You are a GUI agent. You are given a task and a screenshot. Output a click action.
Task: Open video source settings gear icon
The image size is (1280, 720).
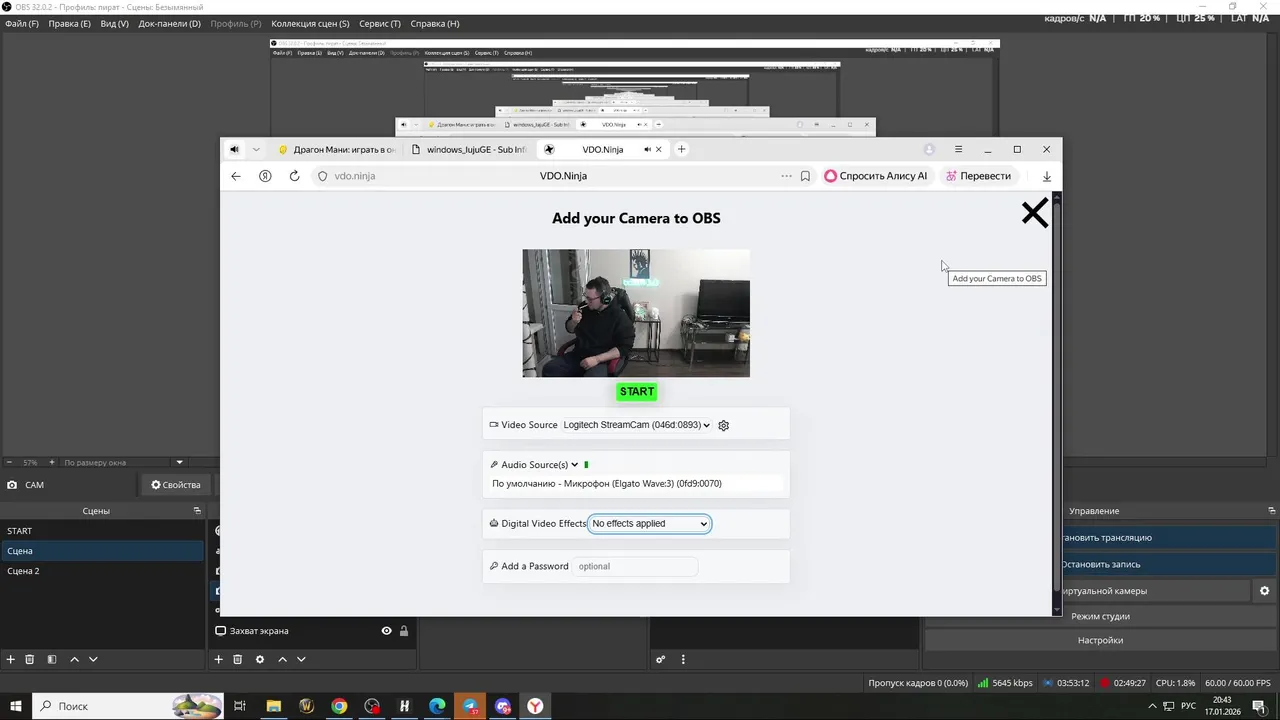click(x=724, y=425)
